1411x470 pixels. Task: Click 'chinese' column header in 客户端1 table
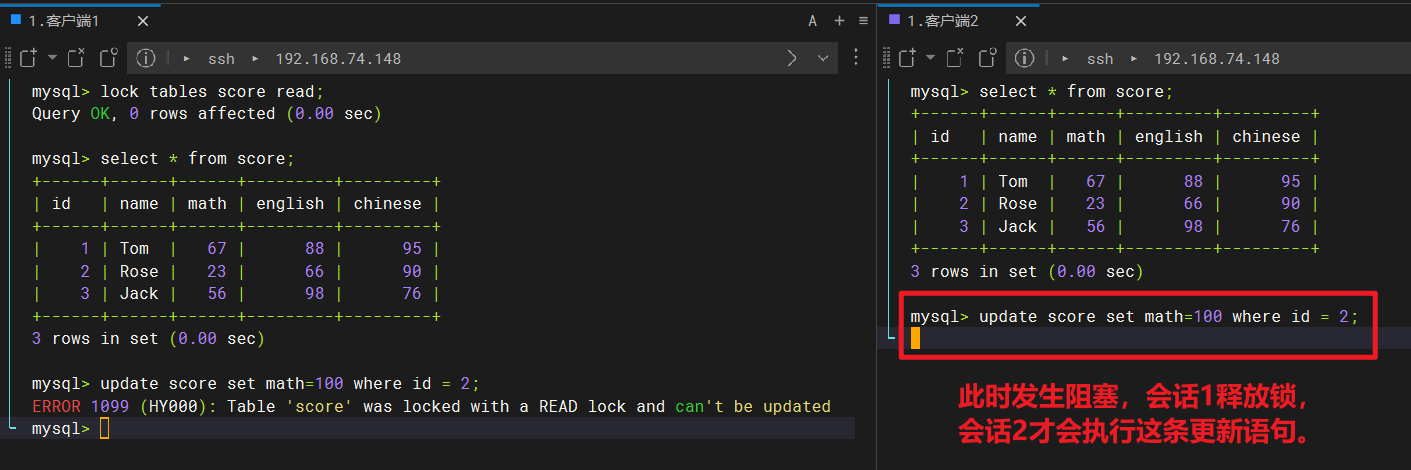(388, 204)
